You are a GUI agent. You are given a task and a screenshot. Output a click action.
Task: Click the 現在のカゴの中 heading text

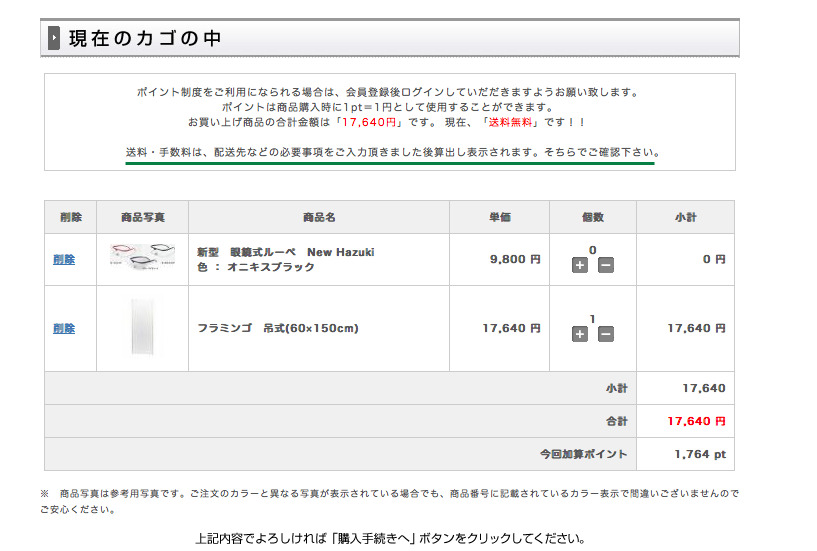tap(145, 38)
